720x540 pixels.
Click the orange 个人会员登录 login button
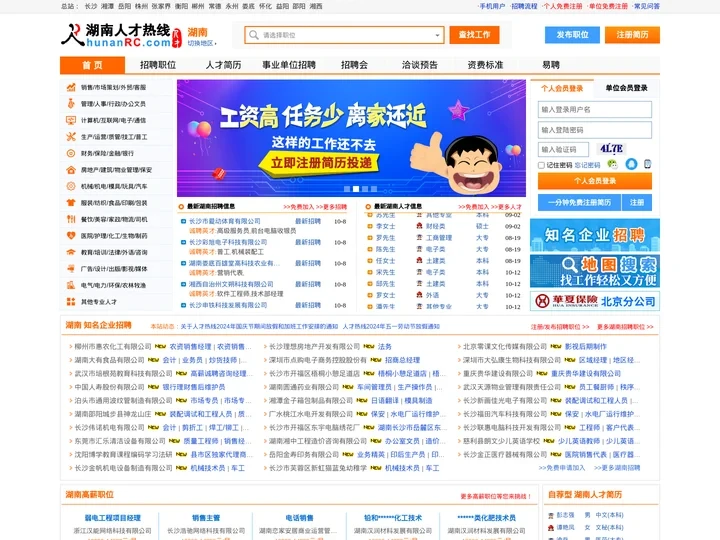pos(595,181)
